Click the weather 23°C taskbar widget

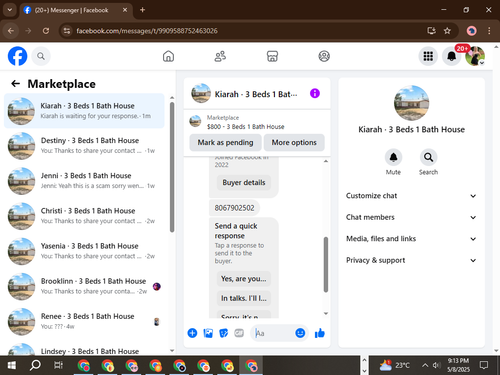click(395, 365)
